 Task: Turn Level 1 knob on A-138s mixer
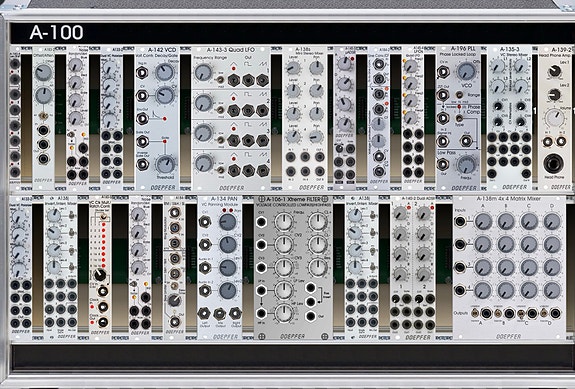pyautogui.click(x=293, y=68)
